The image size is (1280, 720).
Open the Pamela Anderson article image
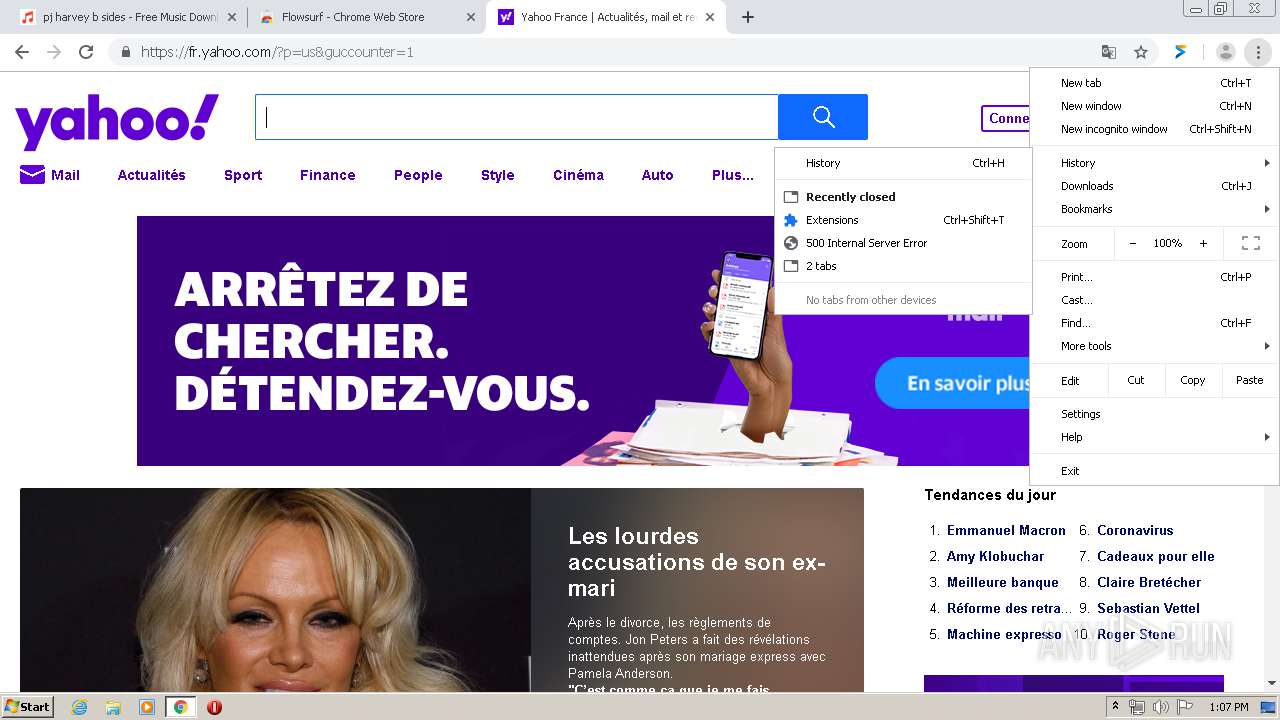pyautogui.click(x=276, y=590)
